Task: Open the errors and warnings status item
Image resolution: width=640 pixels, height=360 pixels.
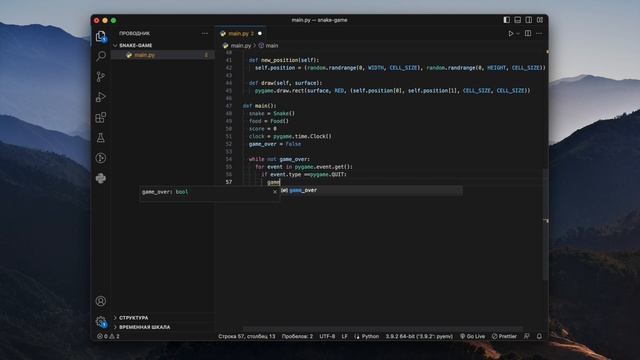Action: (108, 336)
